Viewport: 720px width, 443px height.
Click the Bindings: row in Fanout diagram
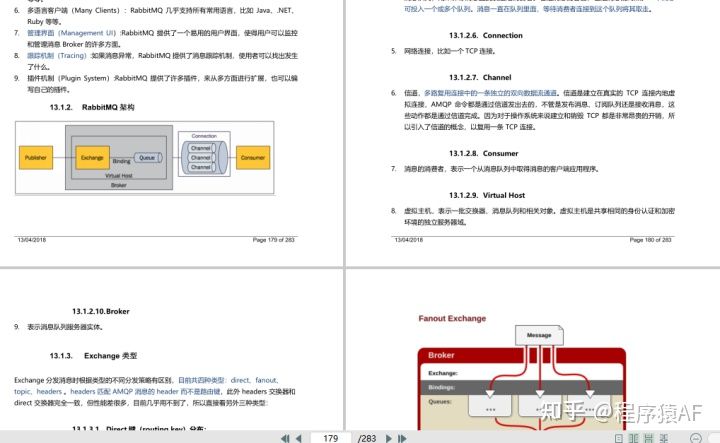click(x=522, y=387)
